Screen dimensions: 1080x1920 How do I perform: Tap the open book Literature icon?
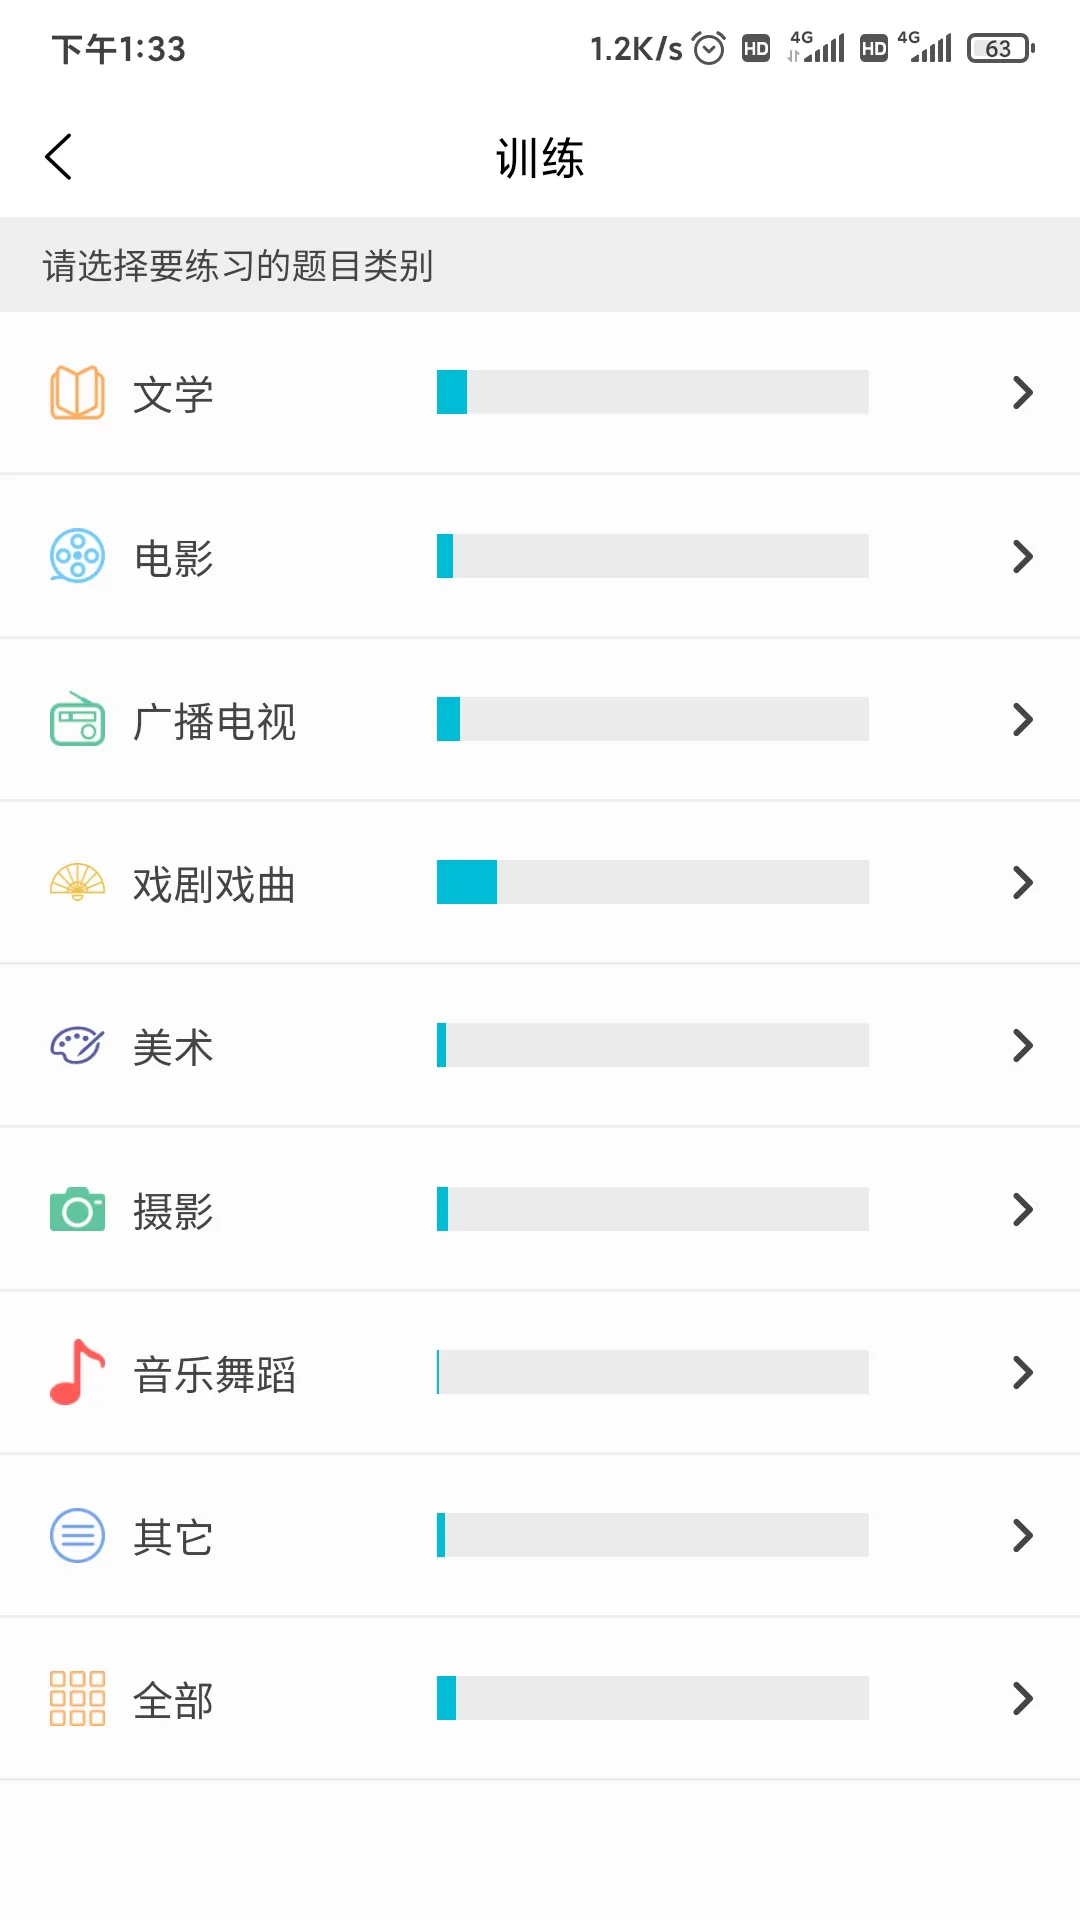pos(77,392)
